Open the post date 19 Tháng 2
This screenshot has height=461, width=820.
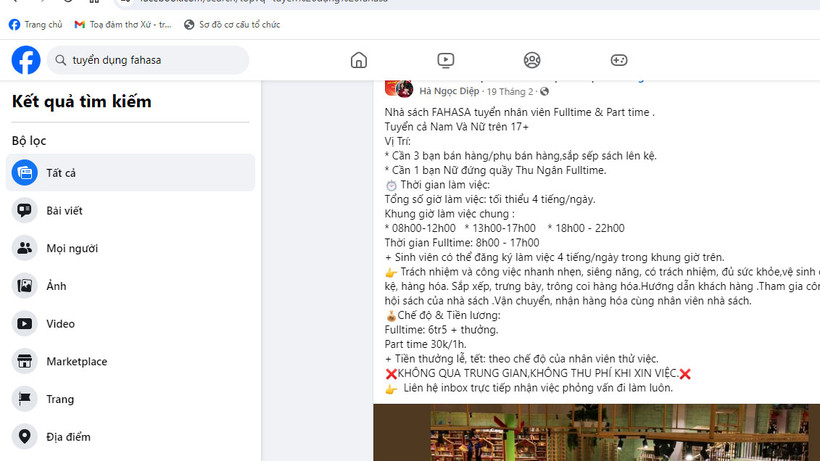coord(510,91)
